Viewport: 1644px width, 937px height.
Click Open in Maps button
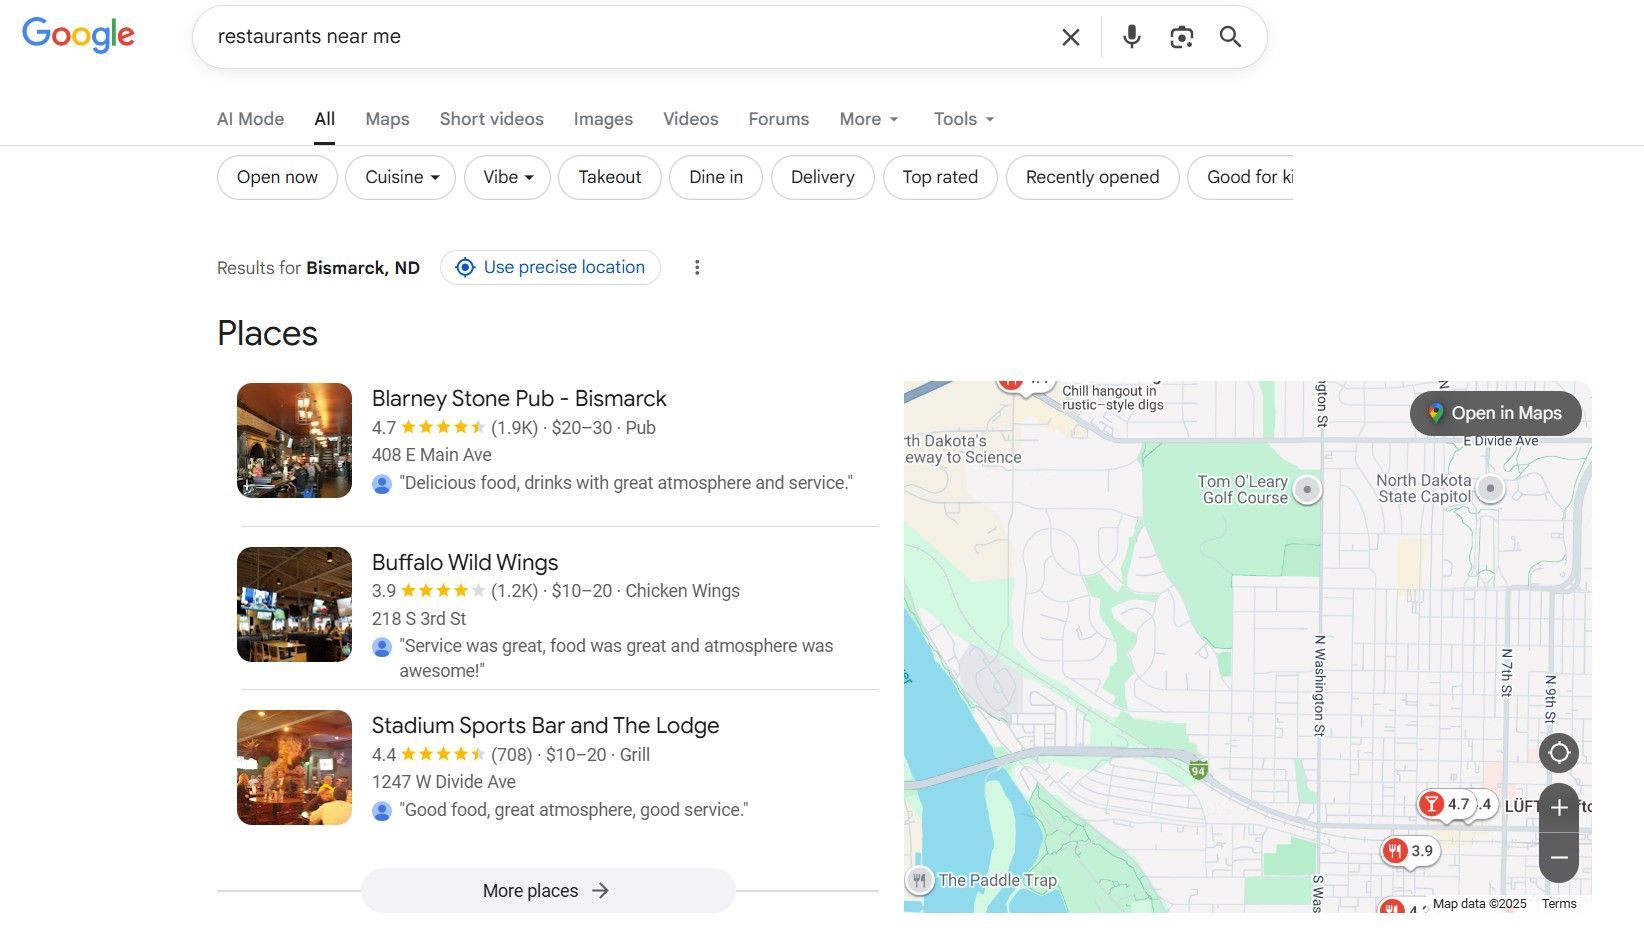point(1496,413)
